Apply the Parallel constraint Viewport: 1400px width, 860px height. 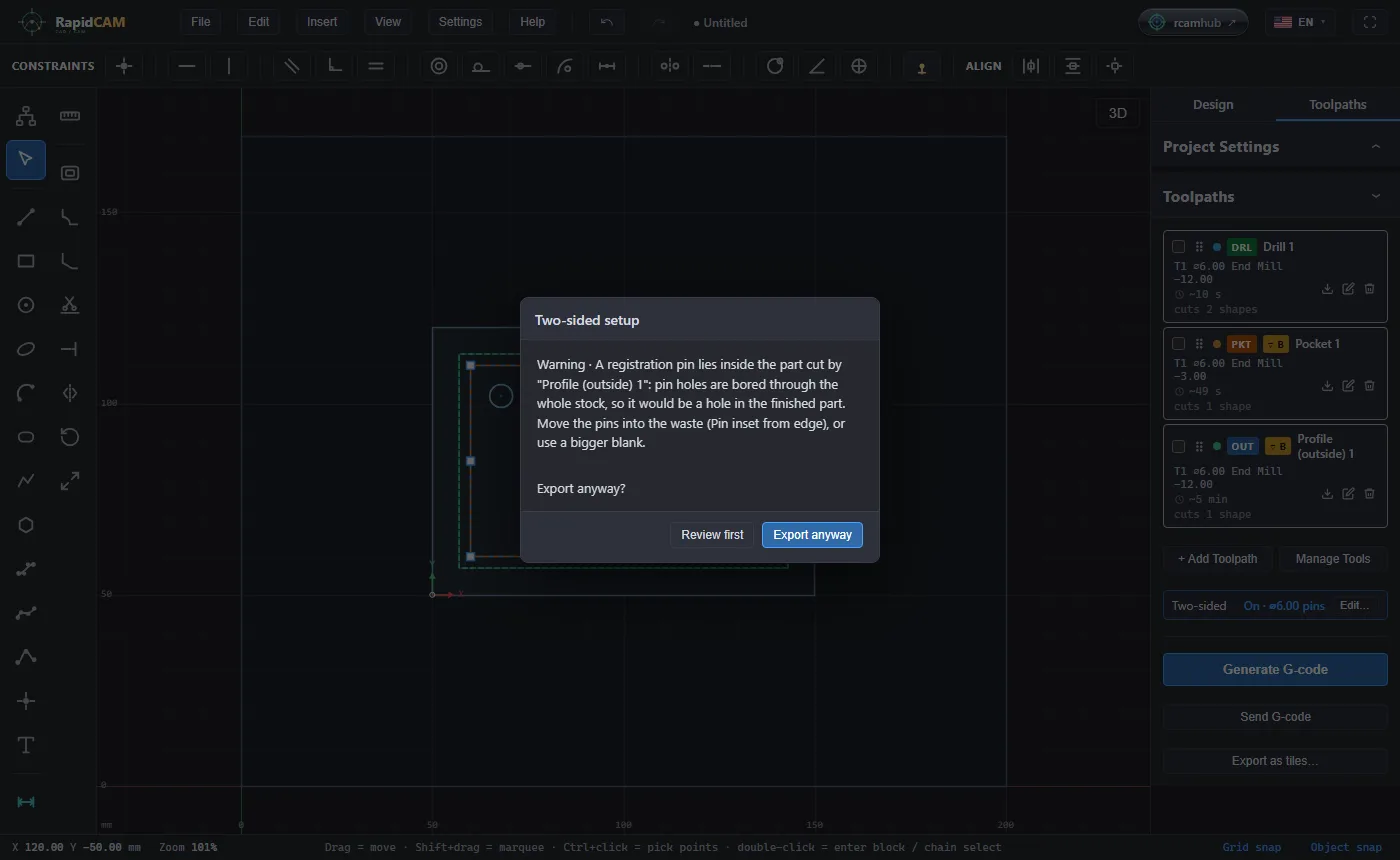click(291, 66)
